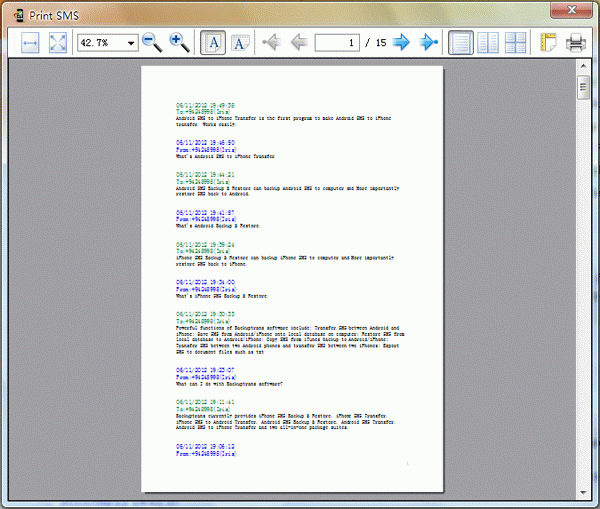
Task: Open page setup with ruler icon
Action: 548,43
